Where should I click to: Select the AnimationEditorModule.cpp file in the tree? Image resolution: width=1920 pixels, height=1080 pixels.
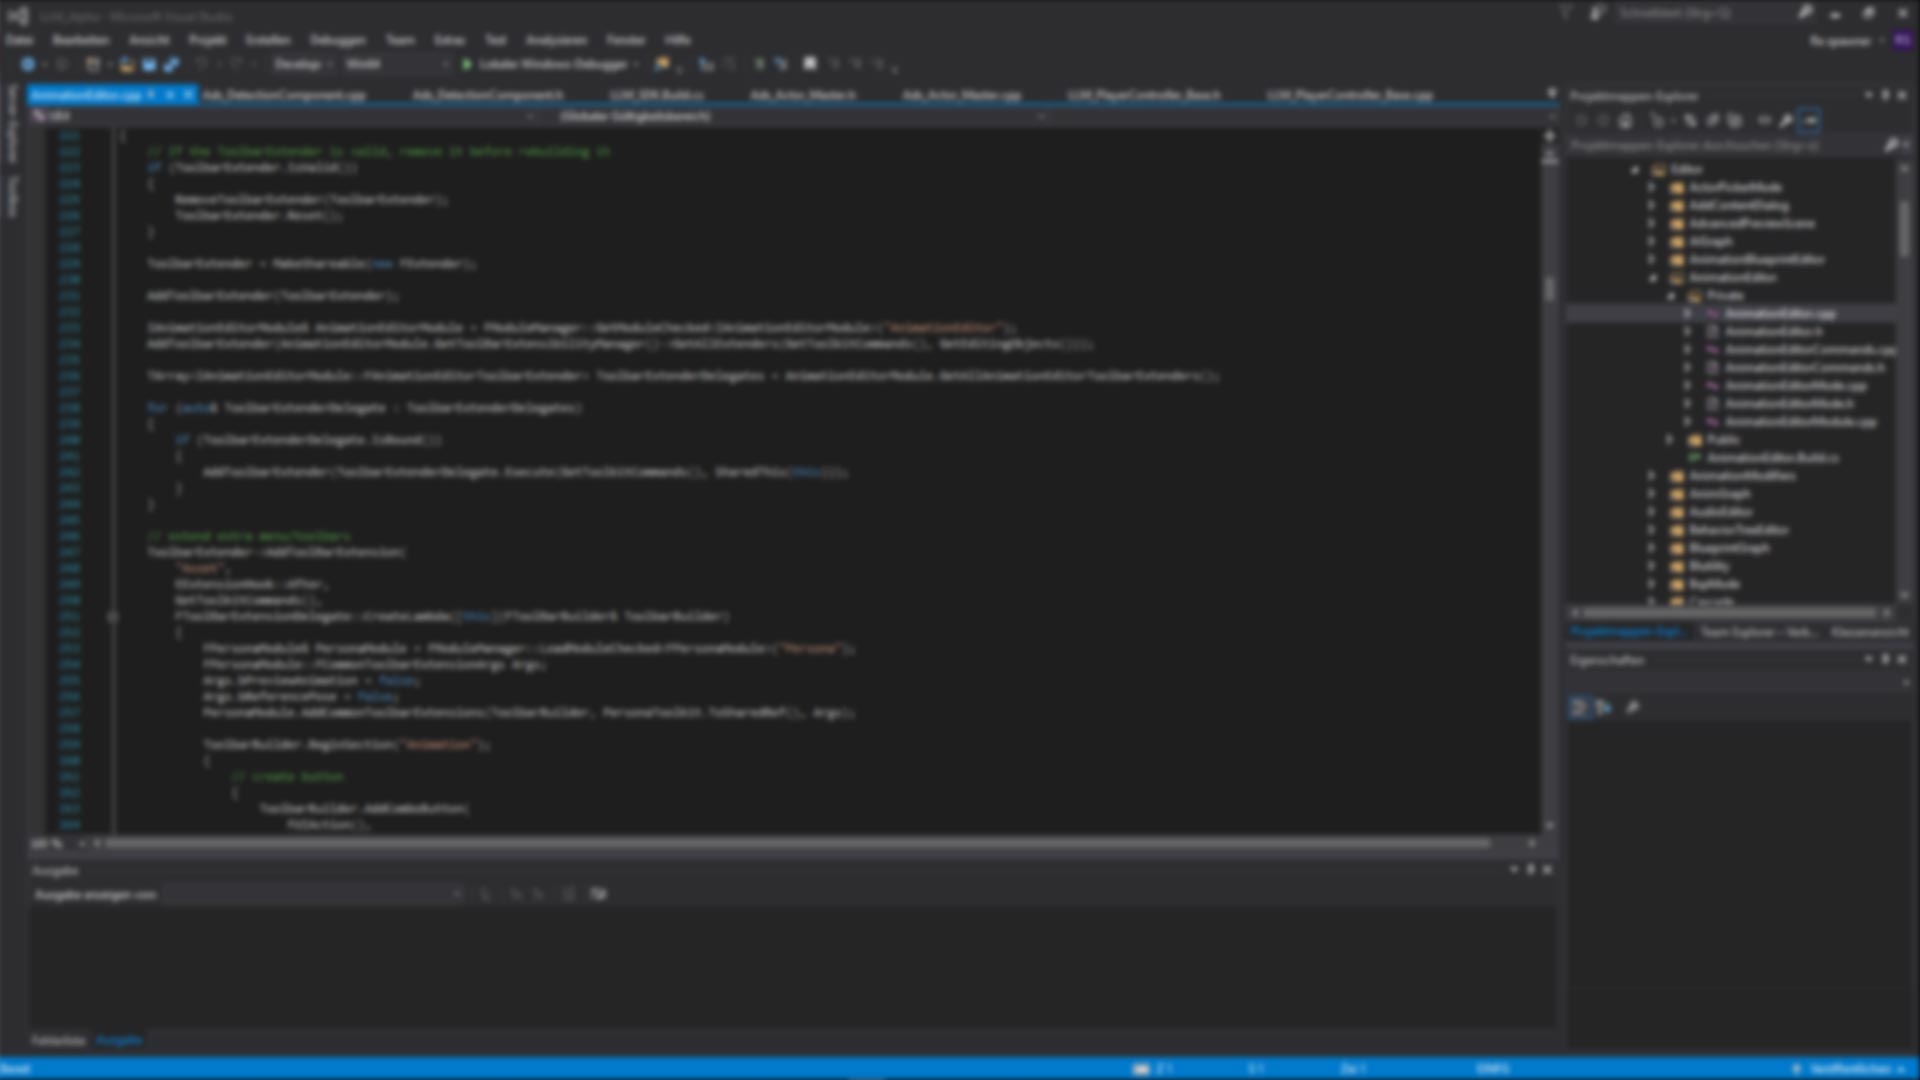coord(1800,422)
